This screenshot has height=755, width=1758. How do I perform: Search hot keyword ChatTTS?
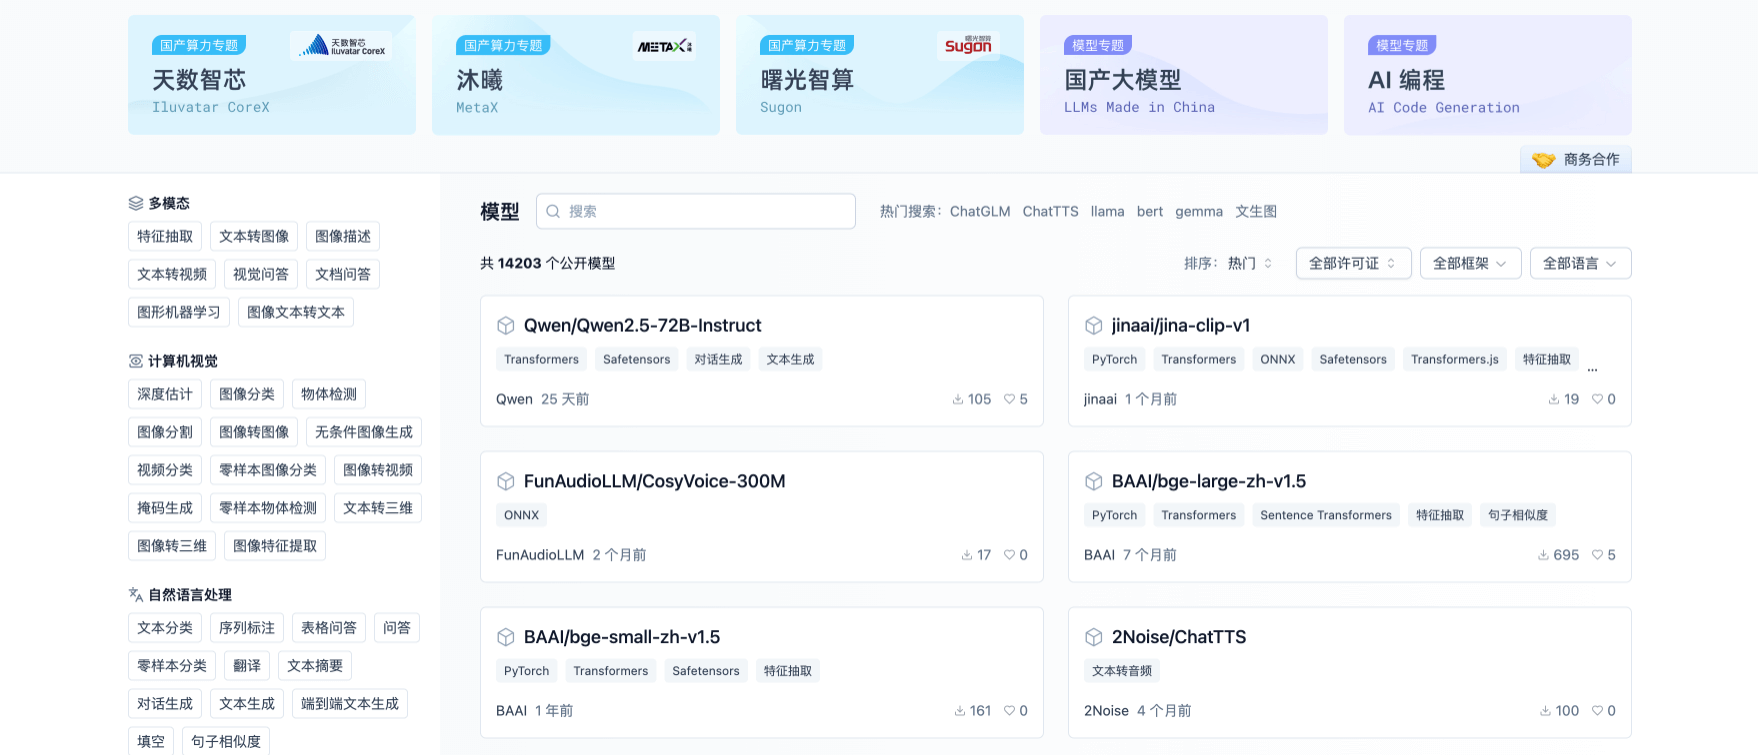click(1051, 212)
